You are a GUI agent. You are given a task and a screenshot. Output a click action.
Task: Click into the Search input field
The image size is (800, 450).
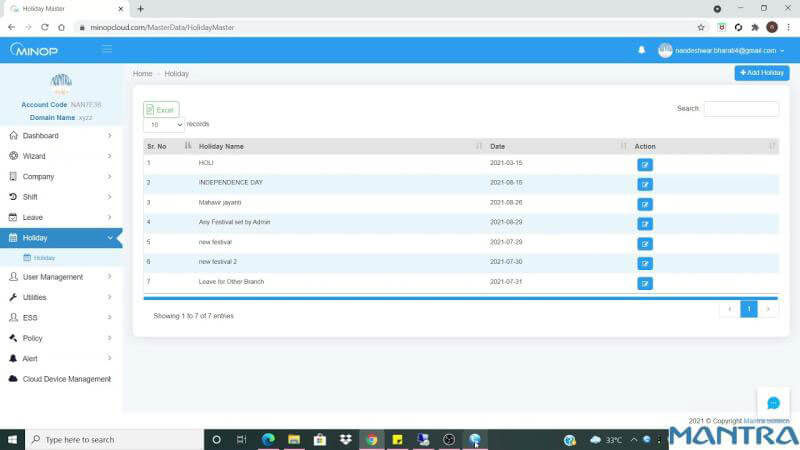(740, 108)
